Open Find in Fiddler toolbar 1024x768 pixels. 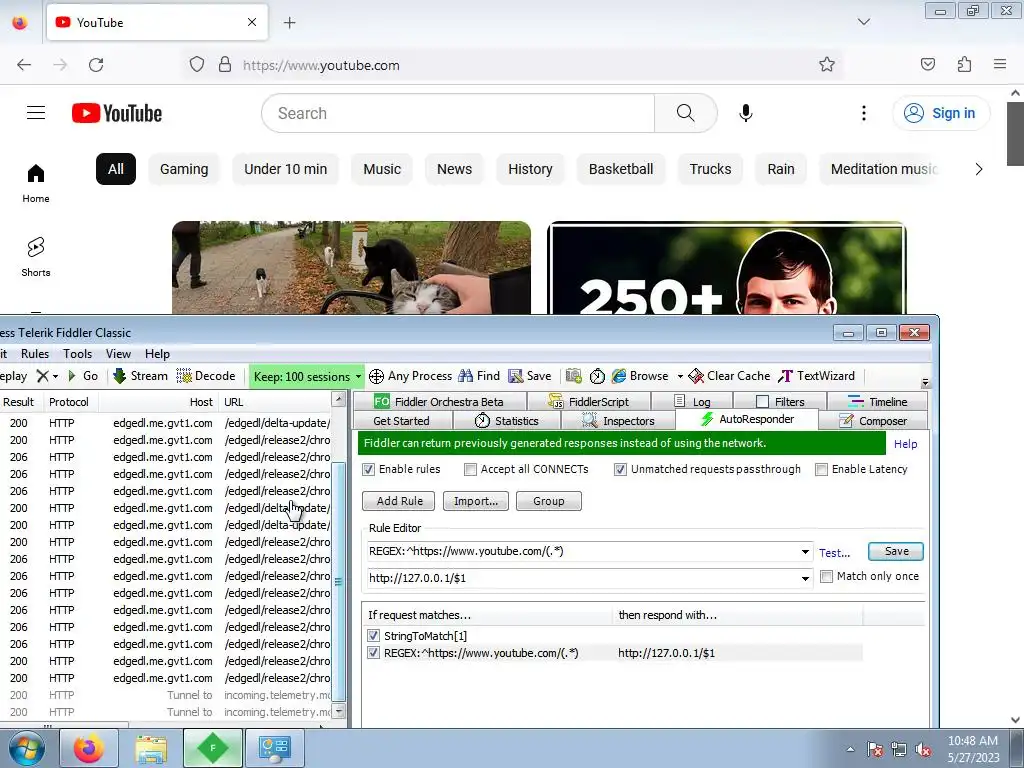[479, 376]
